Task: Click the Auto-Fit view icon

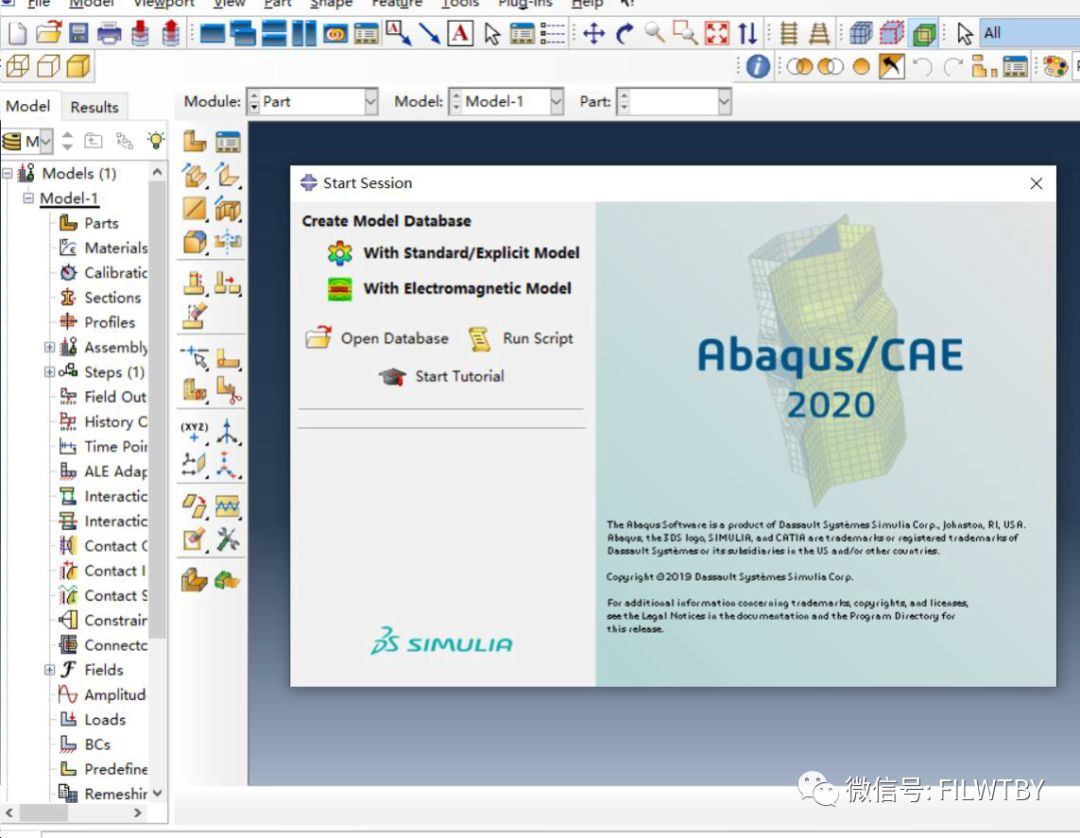Action: [x=716, y=33]
